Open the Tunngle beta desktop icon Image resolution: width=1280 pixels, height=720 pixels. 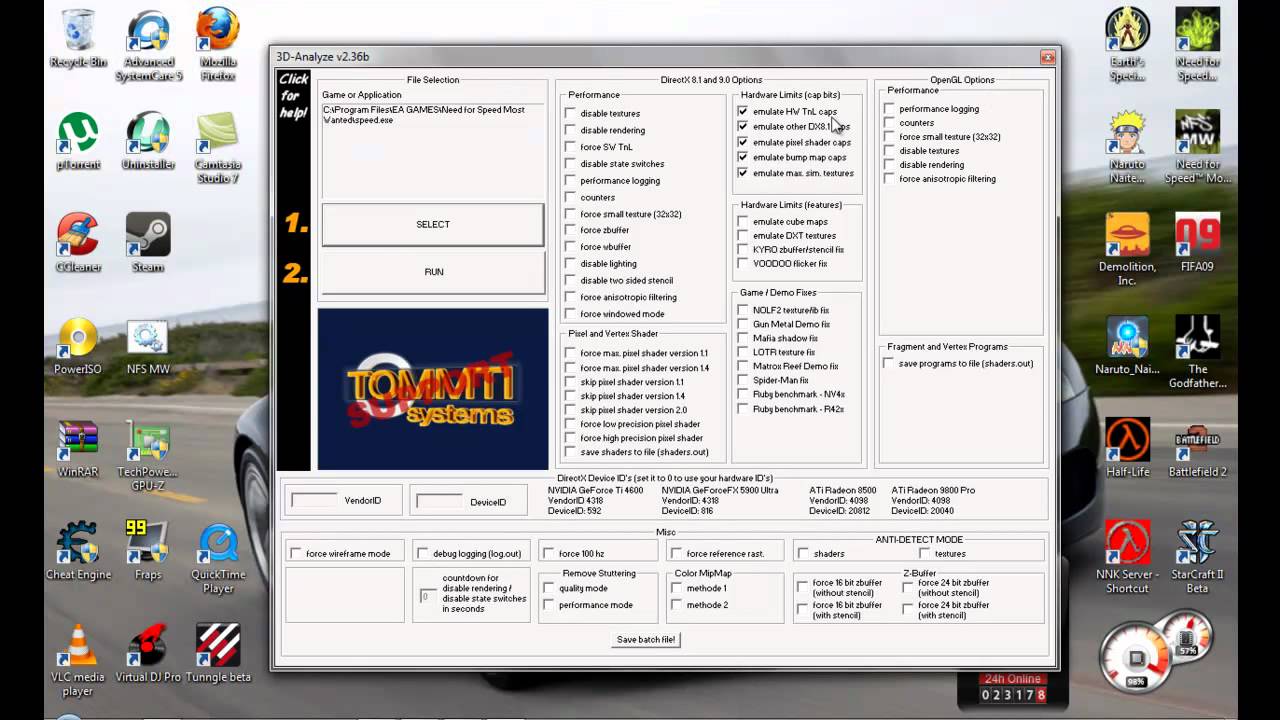pos(218,653)
